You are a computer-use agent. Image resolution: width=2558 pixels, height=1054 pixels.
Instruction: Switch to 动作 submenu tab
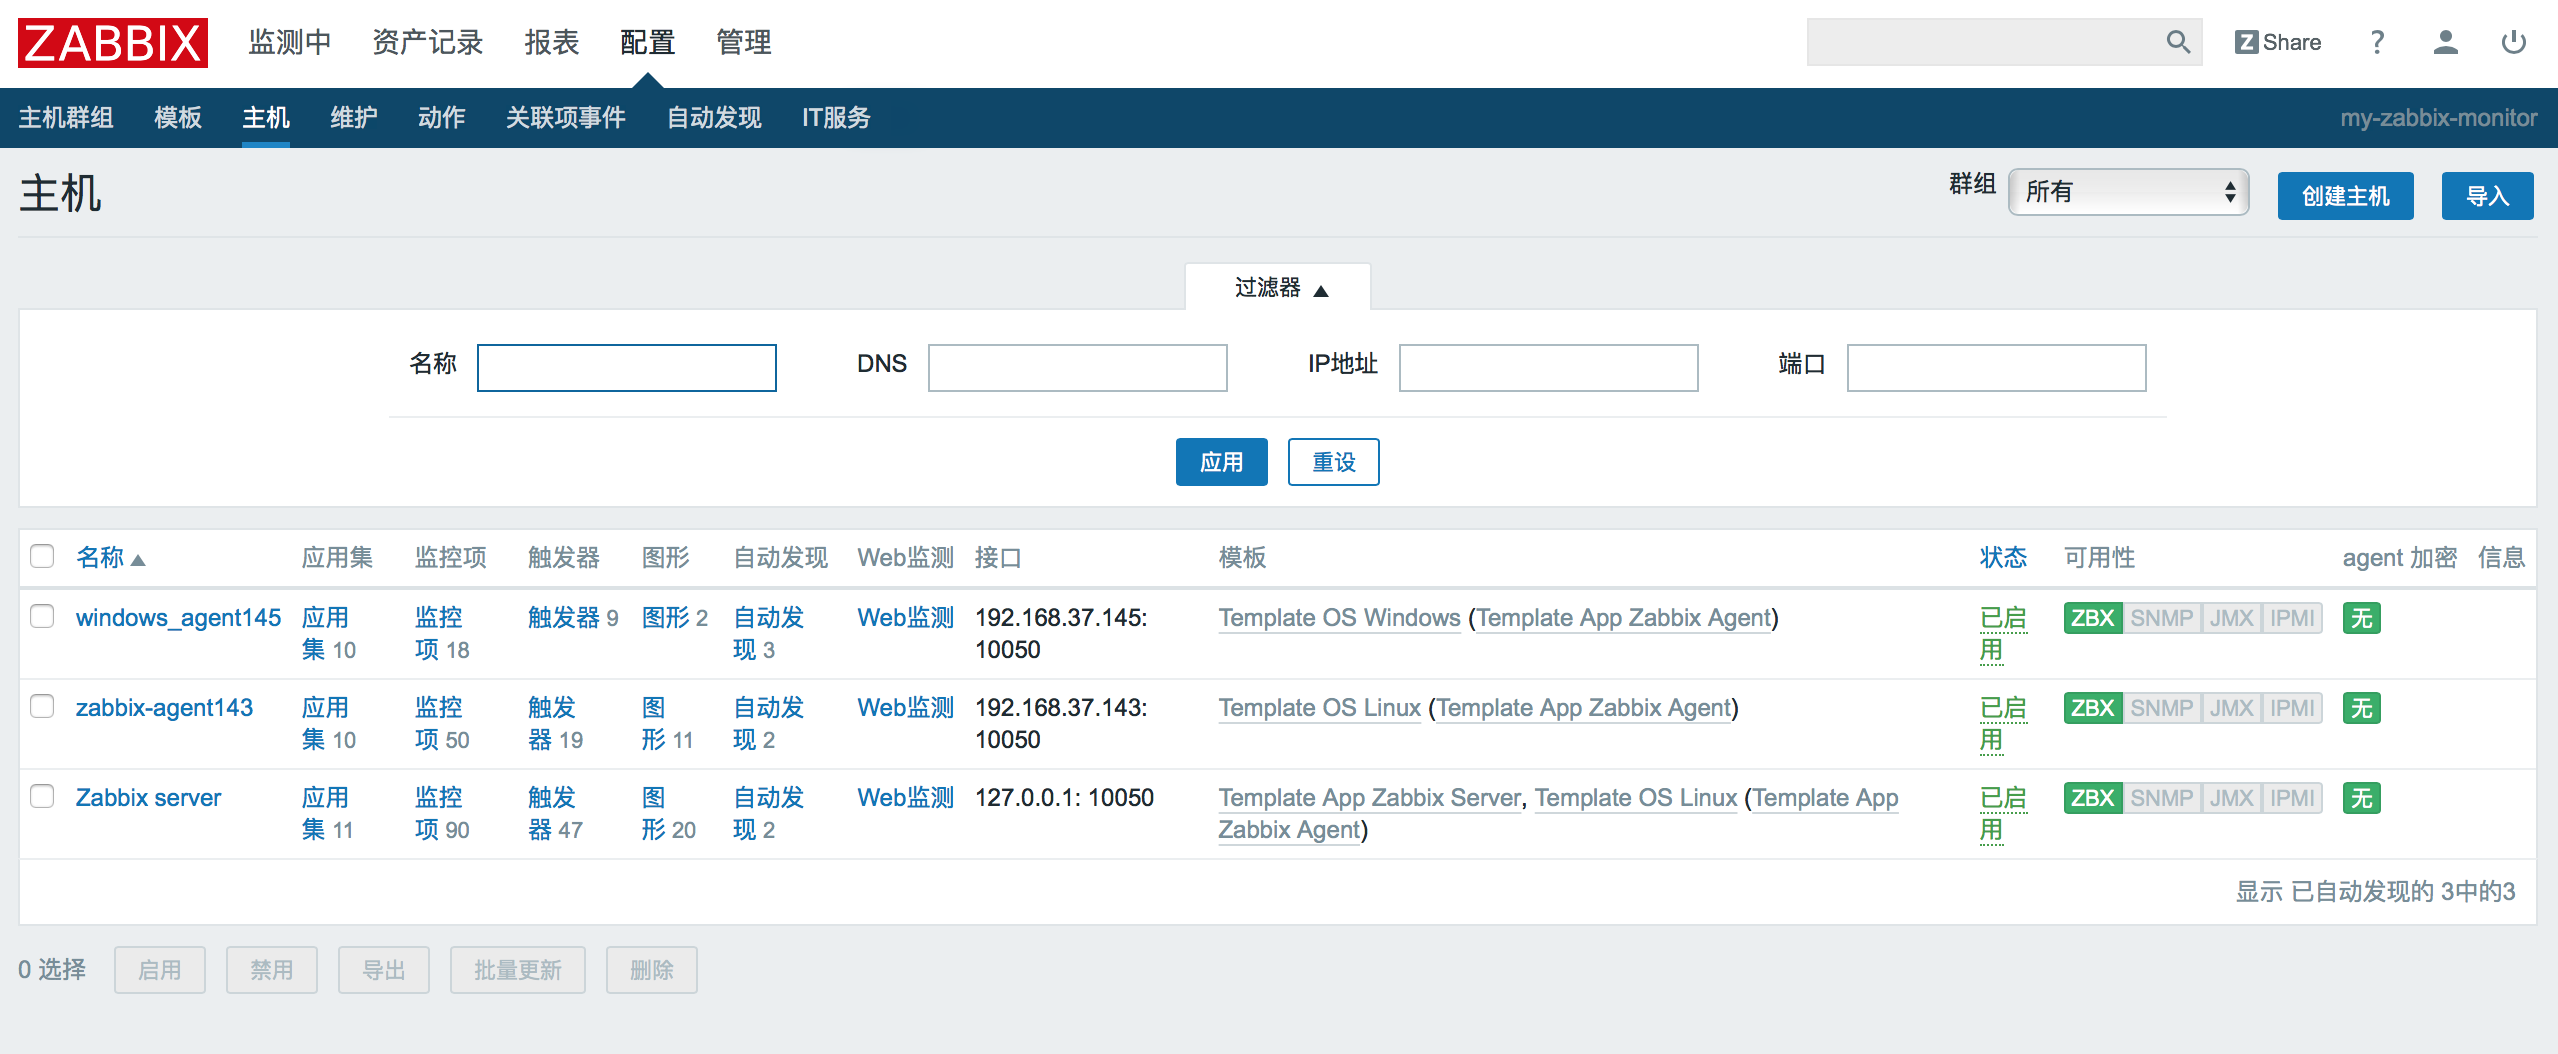(442, 118)
